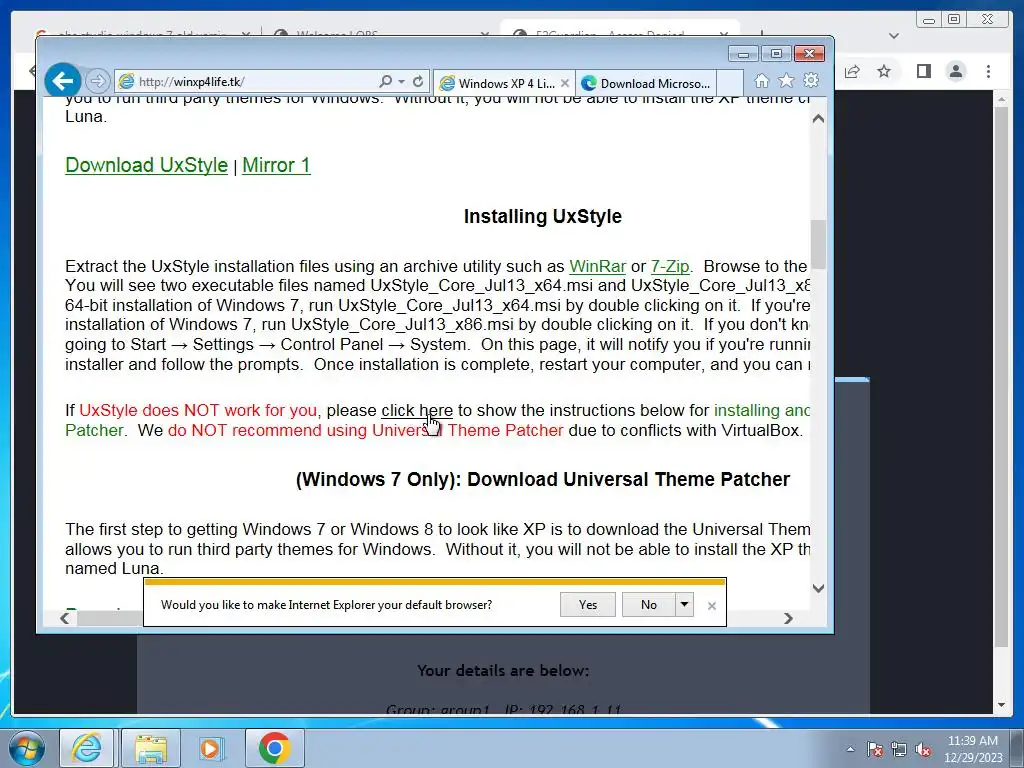The image size is (1024, 768).
Task: Go back in Internet Explorer
Action: 63,82
